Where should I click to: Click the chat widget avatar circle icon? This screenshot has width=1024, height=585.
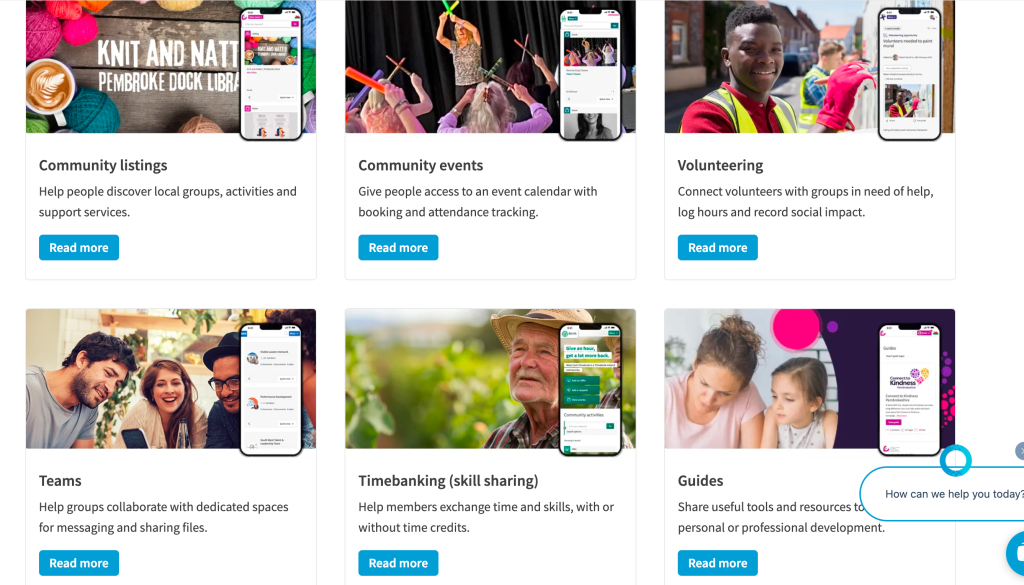[955, 460]
